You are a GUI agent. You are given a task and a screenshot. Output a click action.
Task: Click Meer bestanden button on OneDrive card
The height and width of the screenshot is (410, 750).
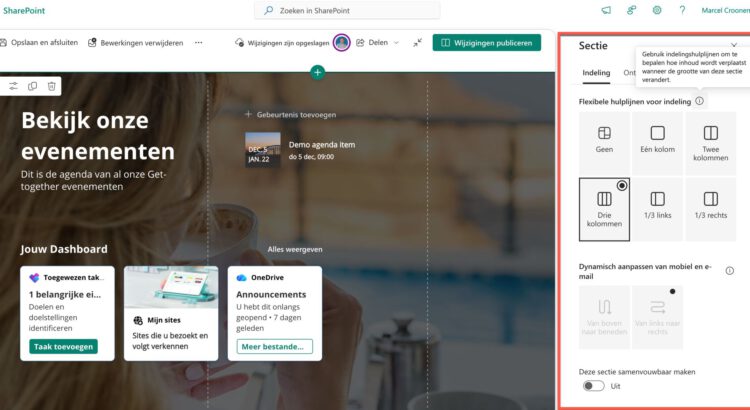point(275,346)
